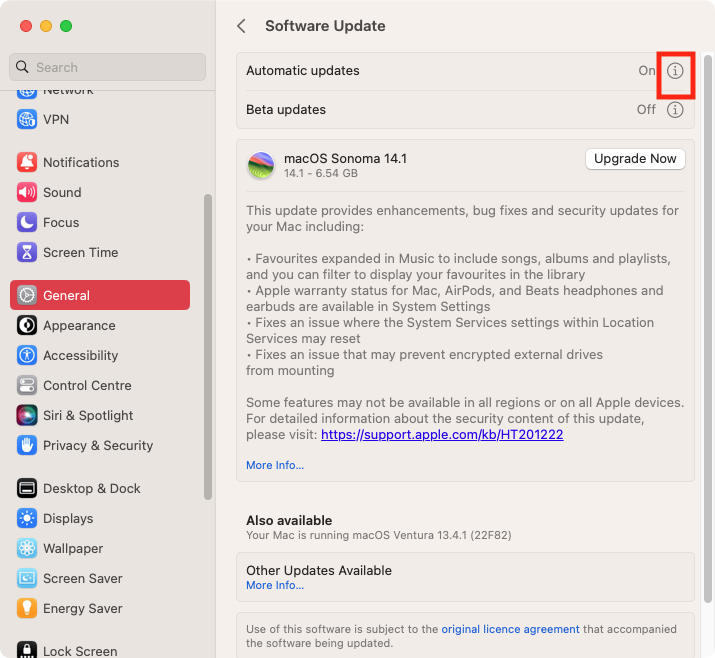Select Sound in the sidebar

[100, 192]
